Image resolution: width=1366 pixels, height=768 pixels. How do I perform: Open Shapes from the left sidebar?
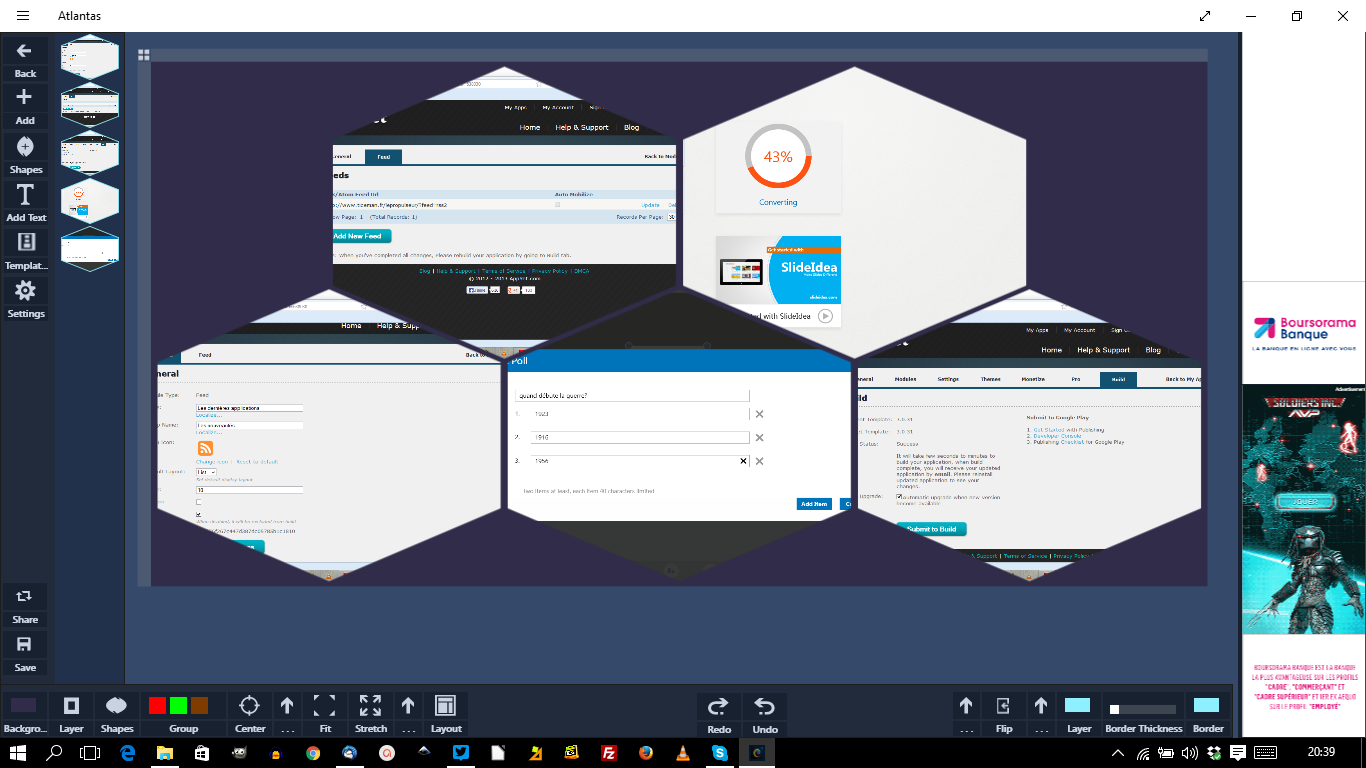[25, 147]
